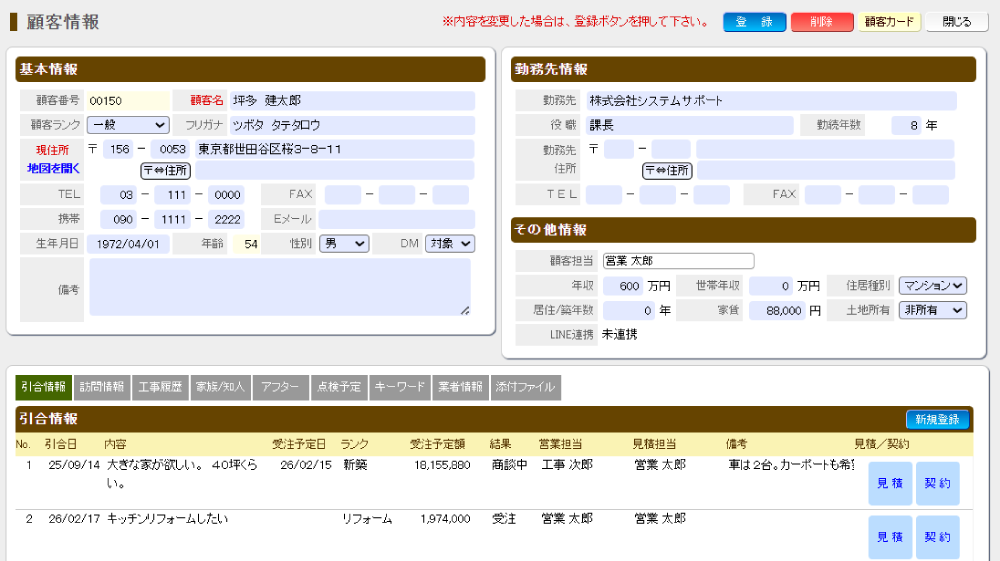Click the postal code field showing 156

tap(117, 149)
